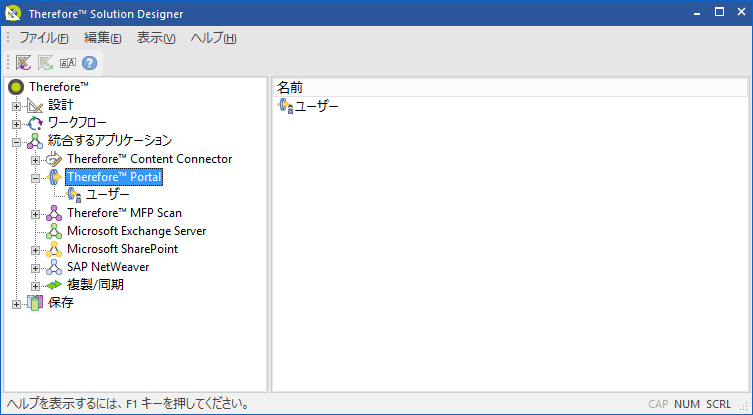
Task: Click the ユーザー icon in right list
Action: click(x=285, y=106)
